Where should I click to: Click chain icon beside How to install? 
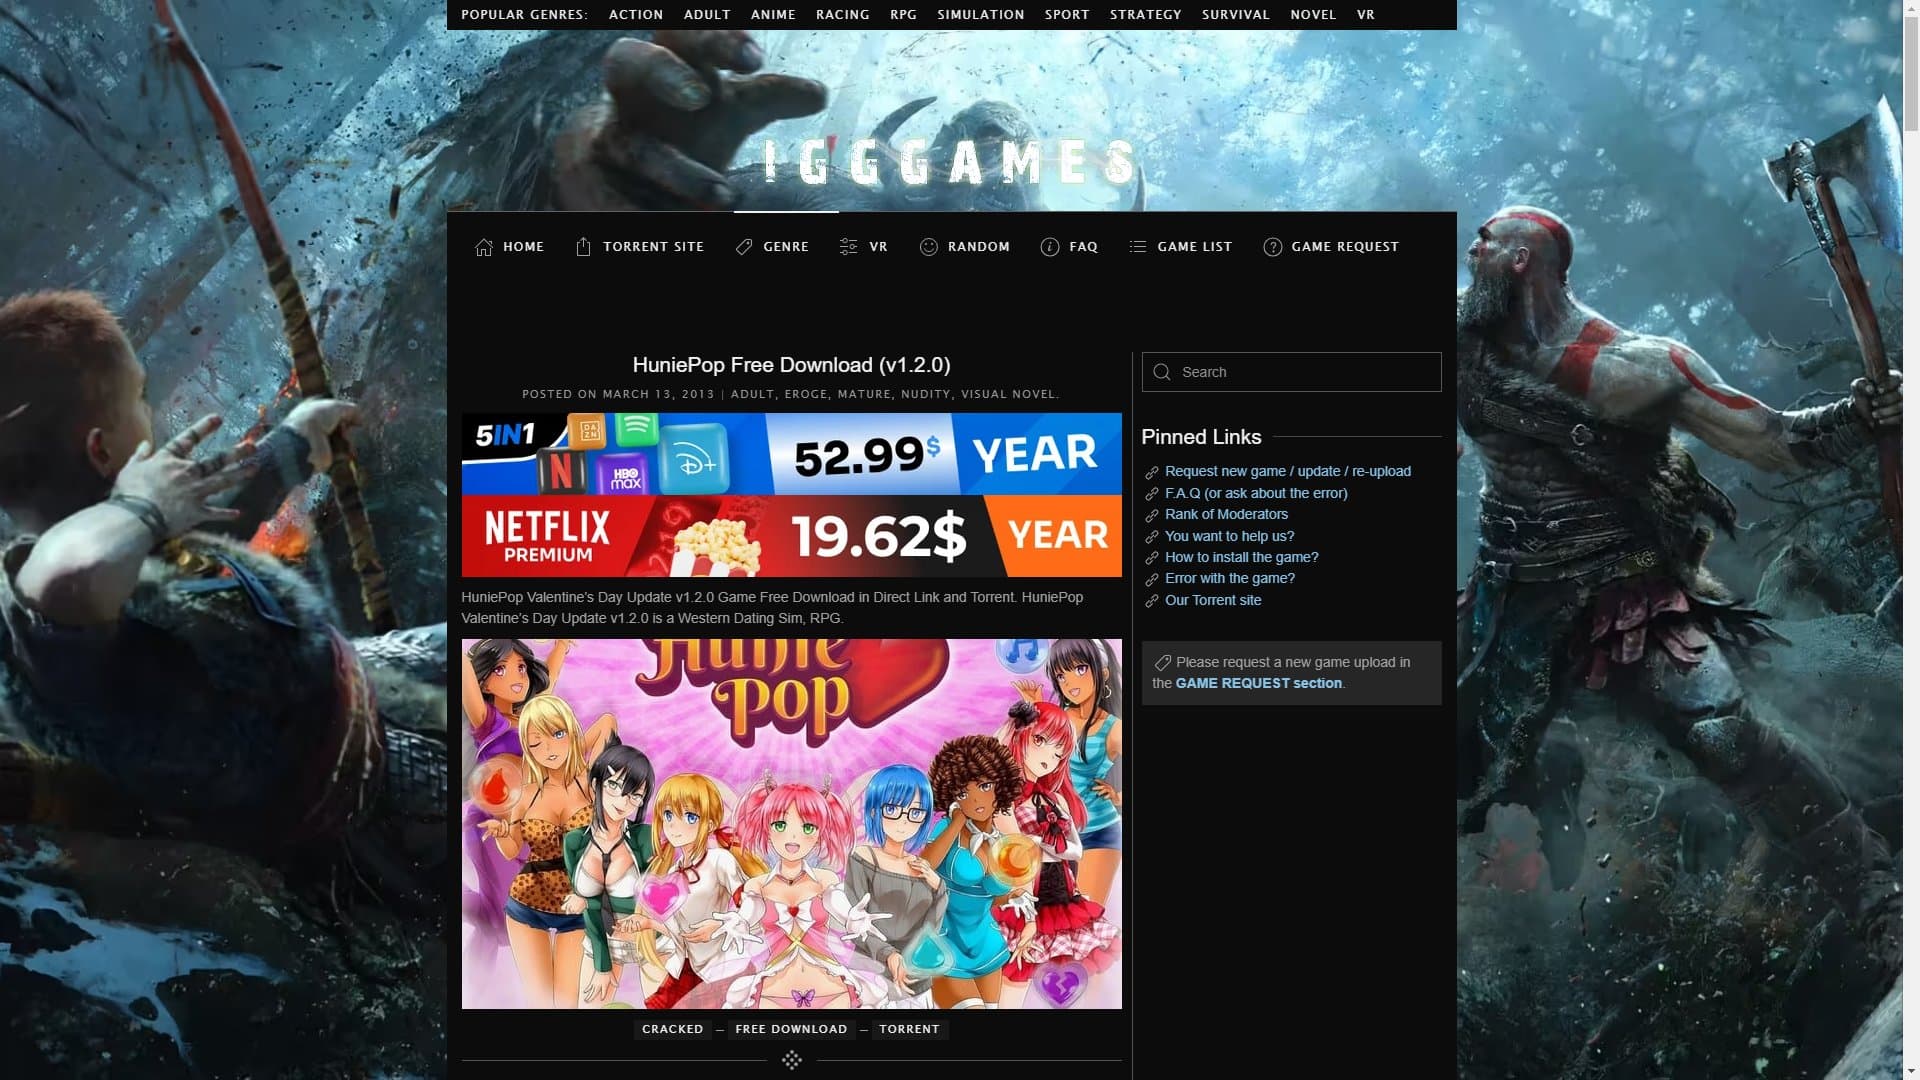click(1152, 558)
